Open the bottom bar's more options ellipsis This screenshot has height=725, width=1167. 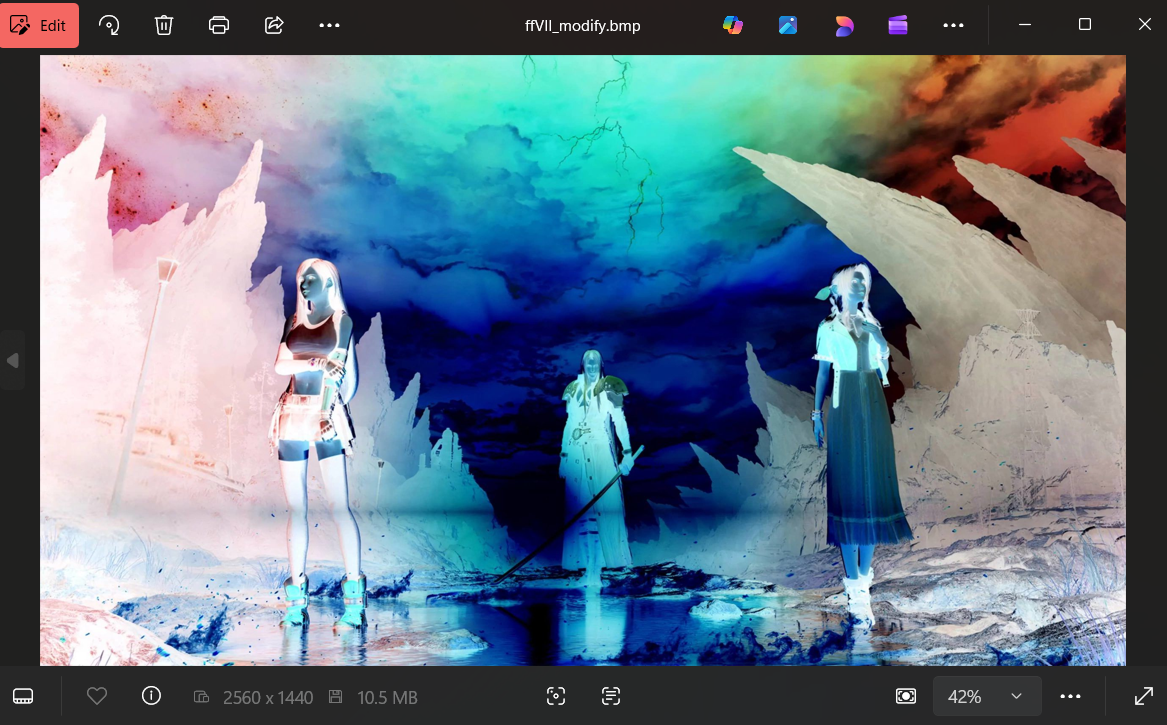[1070, 696]
